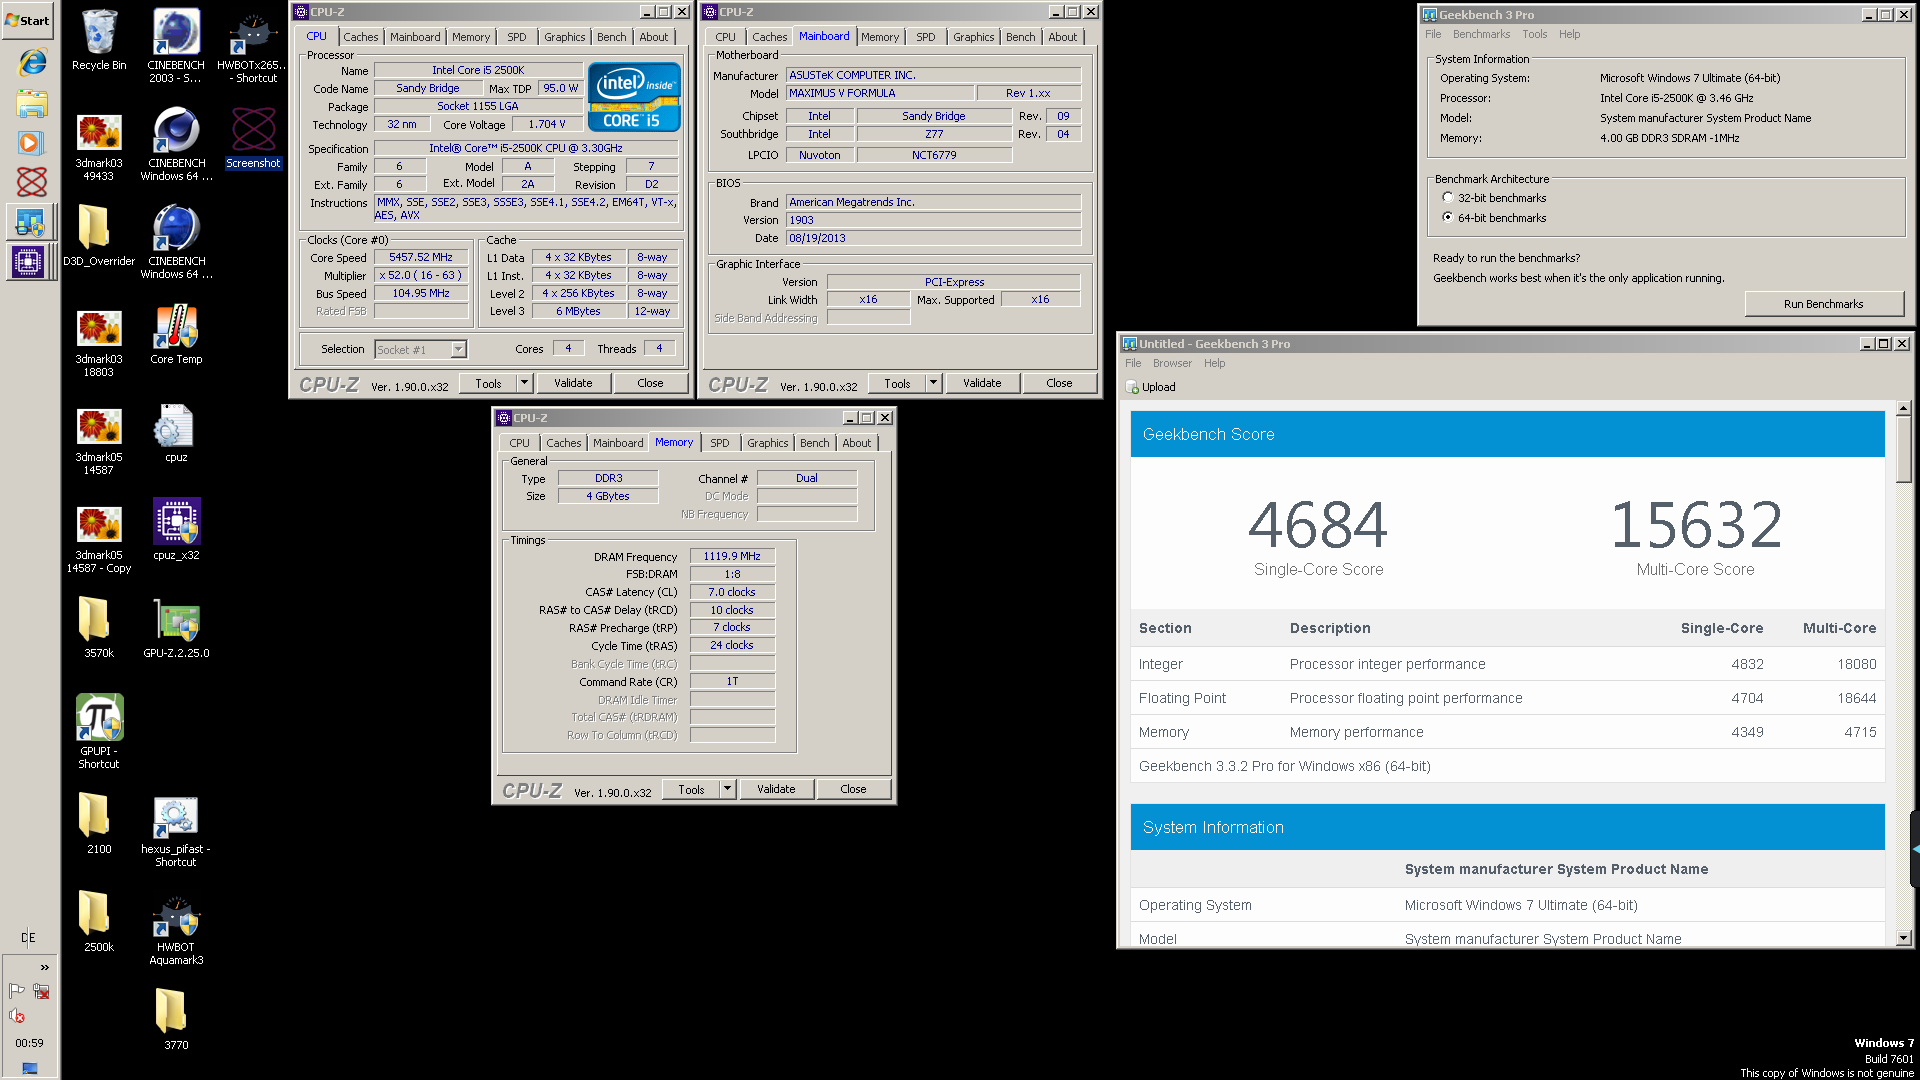
Task: Switch to Mainboard tab in Memory window
Action: (x=618, y=443)
